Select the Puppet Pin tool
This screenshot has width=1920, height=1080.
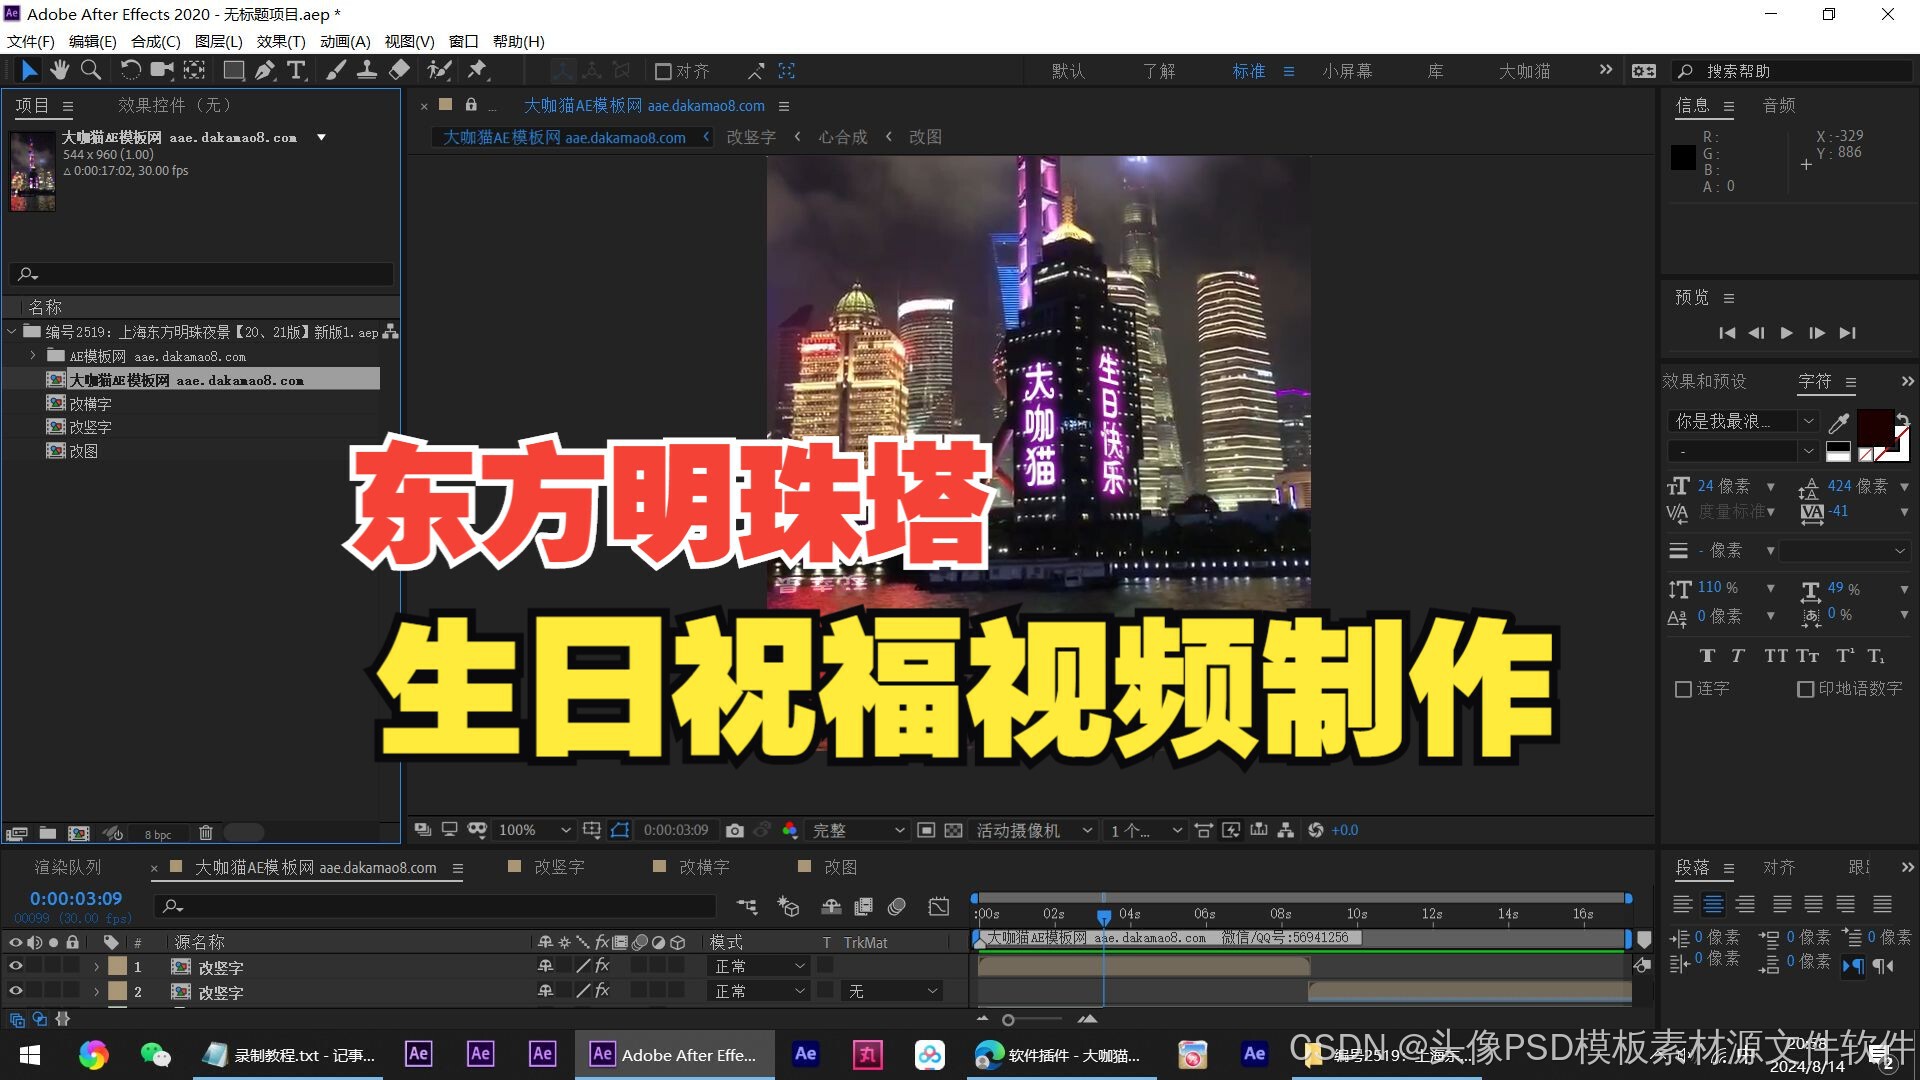point(477,70)
